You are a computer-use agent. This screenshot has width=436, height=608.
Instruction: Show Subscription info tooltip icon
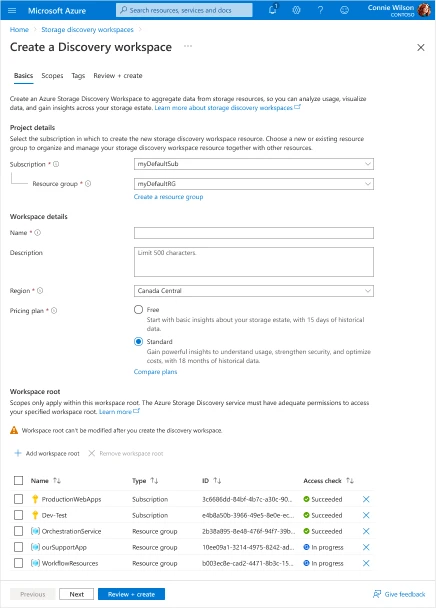(x=56, y=164)
